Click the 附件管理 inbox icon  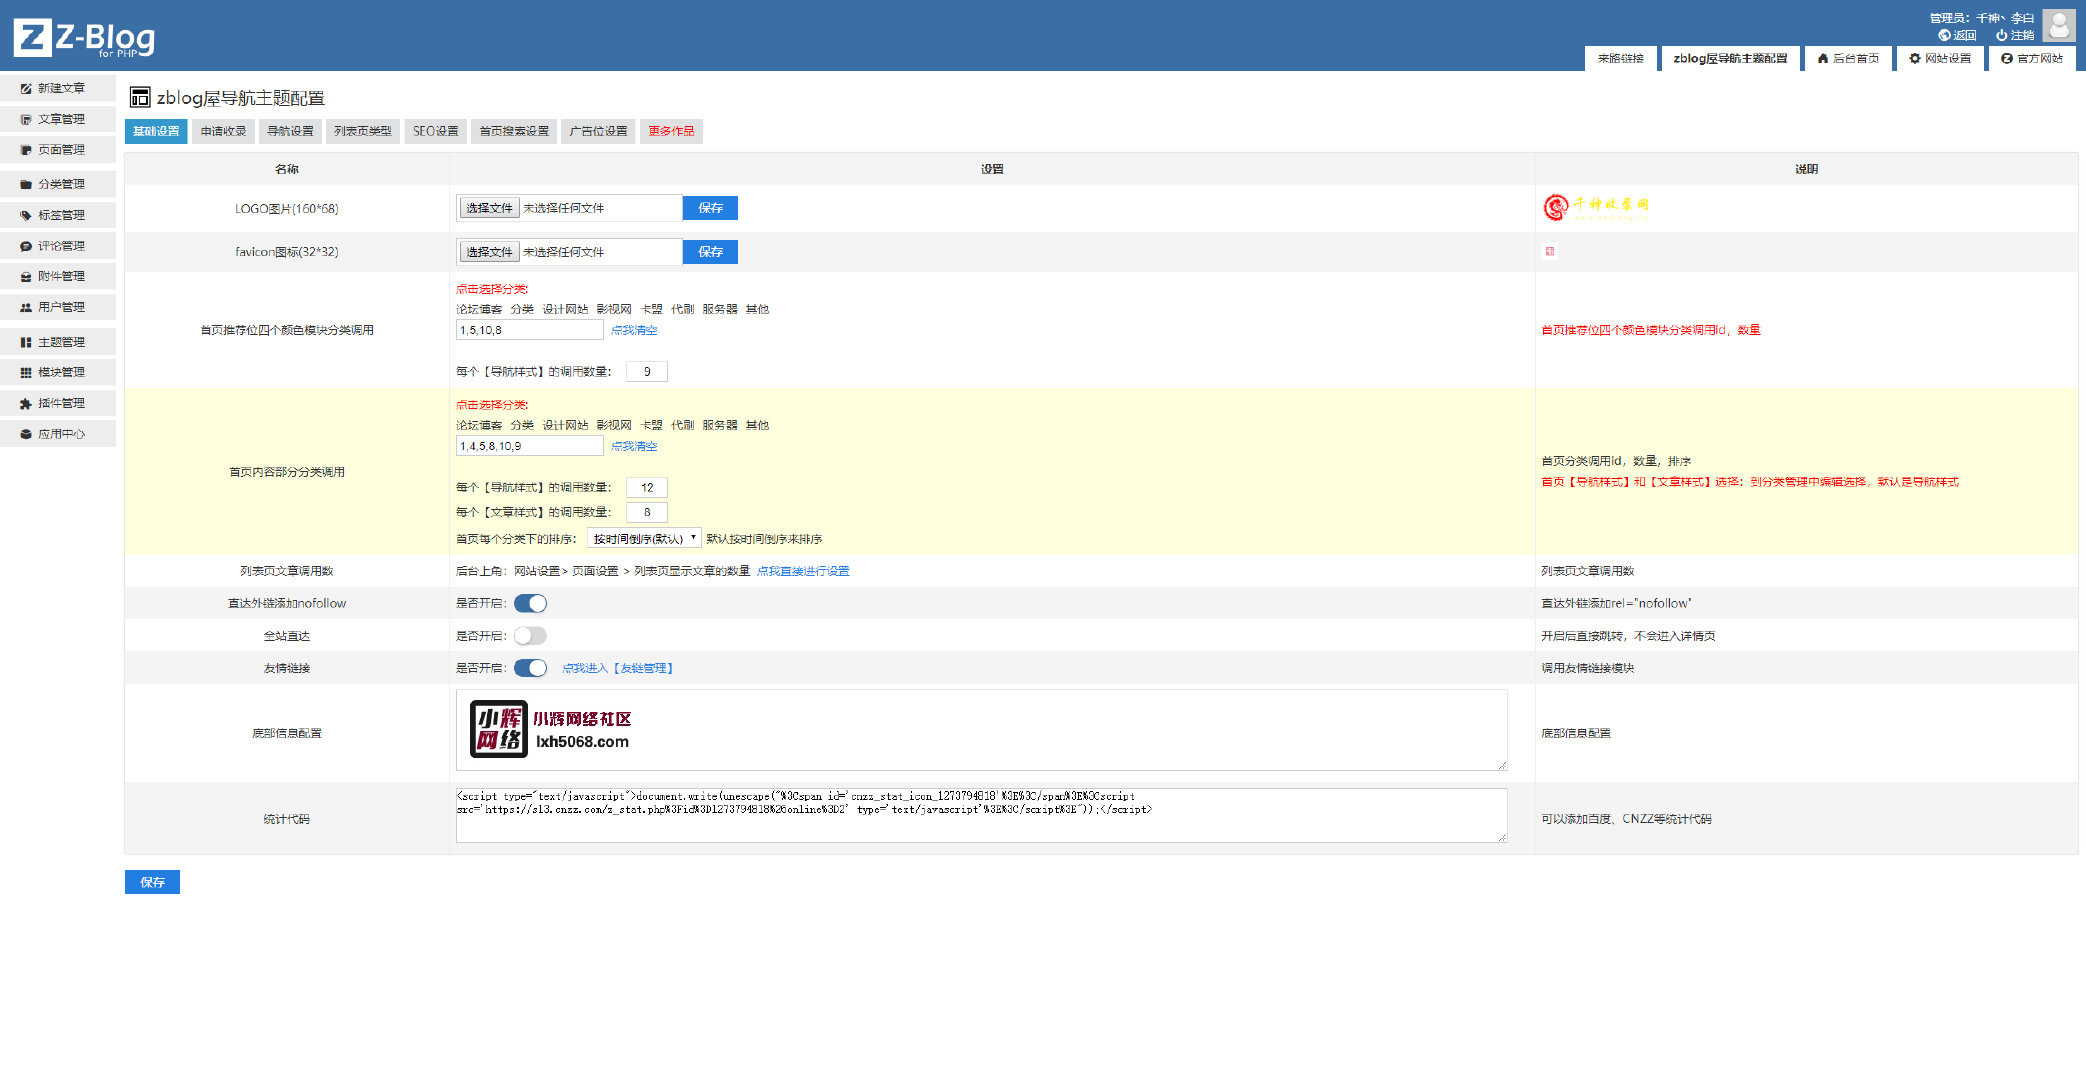click(x=26, y=276)
